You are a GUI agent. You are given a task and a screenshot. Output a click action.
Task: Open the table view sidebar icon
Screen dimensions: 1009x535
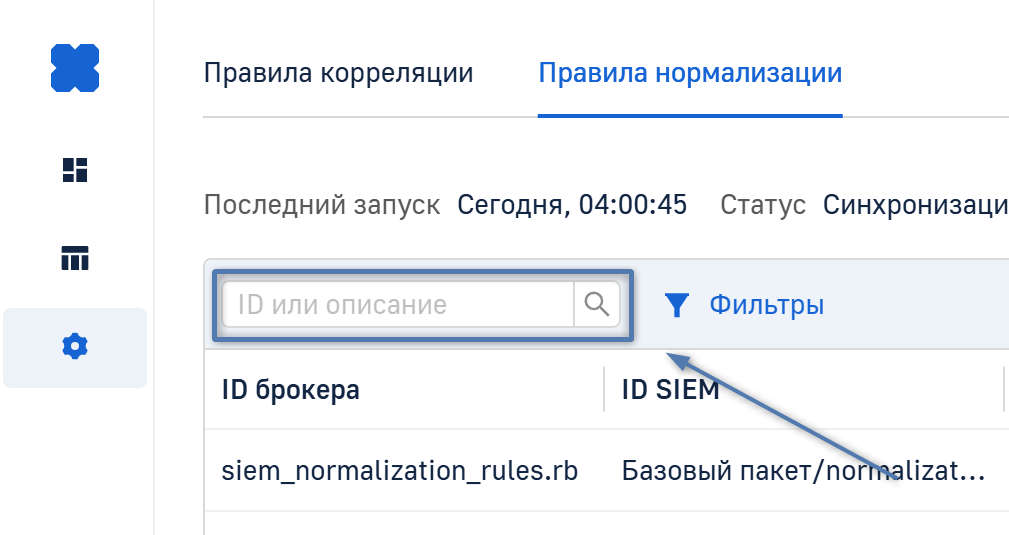click(x=75, y=259)
